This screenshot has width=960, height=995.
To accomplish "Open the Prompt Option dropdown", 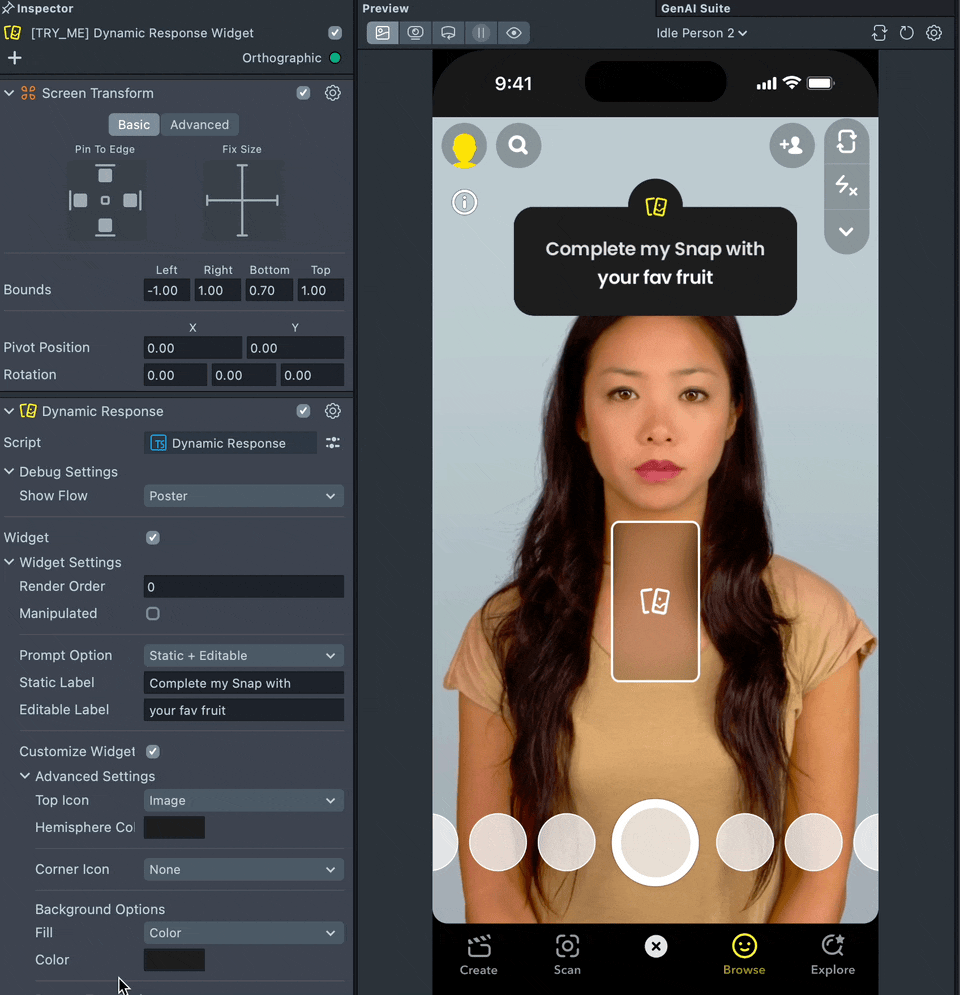I will tap(243, 656).
